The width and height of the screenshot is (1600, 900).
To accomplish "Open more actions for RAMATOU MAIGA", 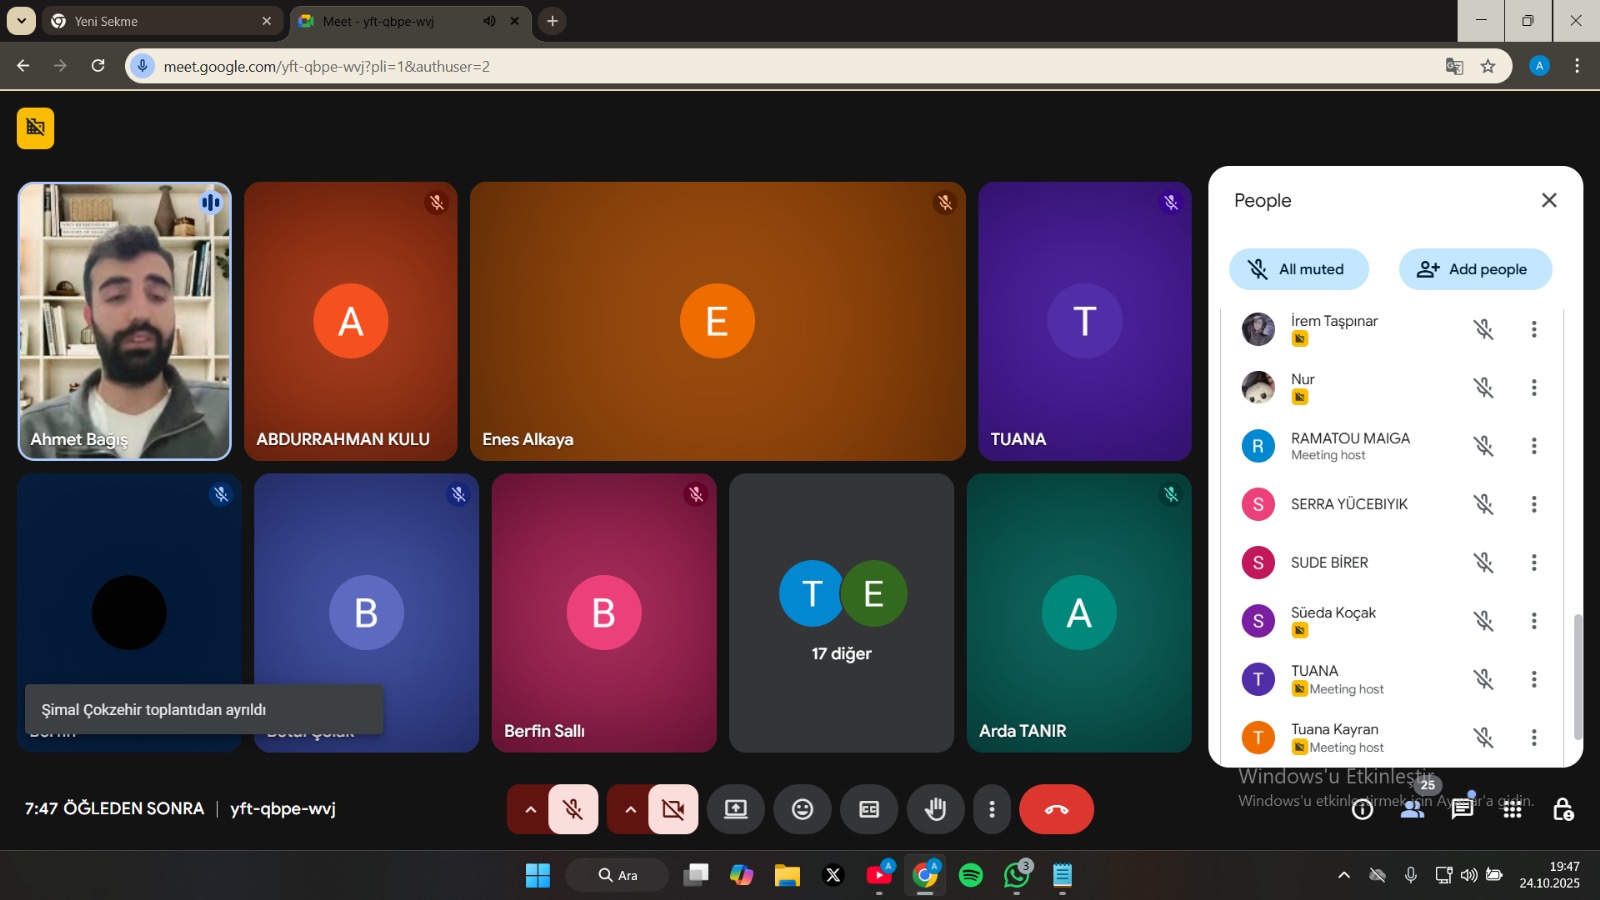I will coord(1533,446).
